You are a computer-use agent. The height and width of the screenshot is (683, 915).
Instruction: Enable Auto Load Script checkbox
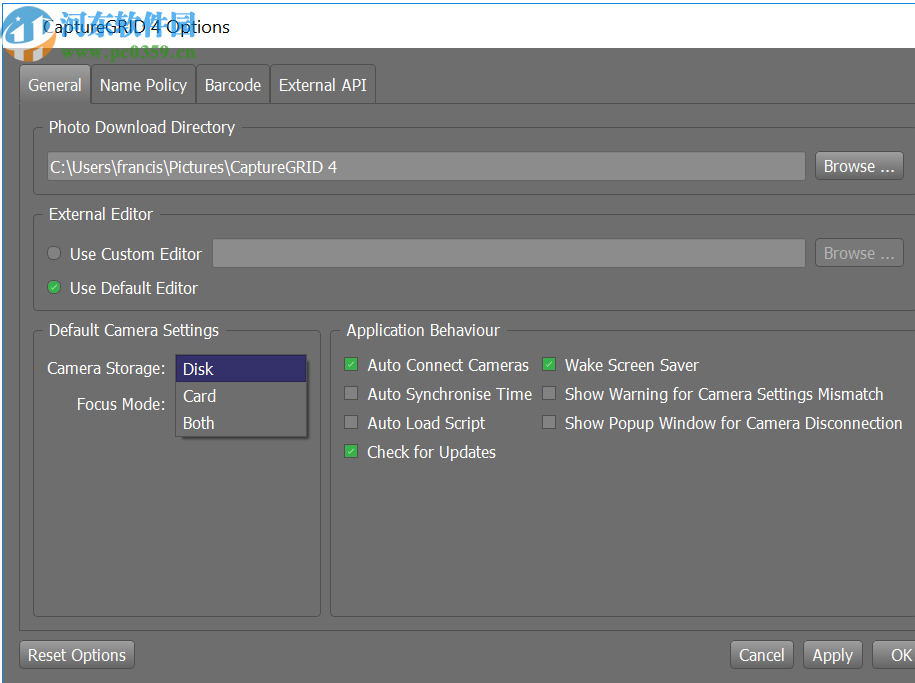point(351,423)
